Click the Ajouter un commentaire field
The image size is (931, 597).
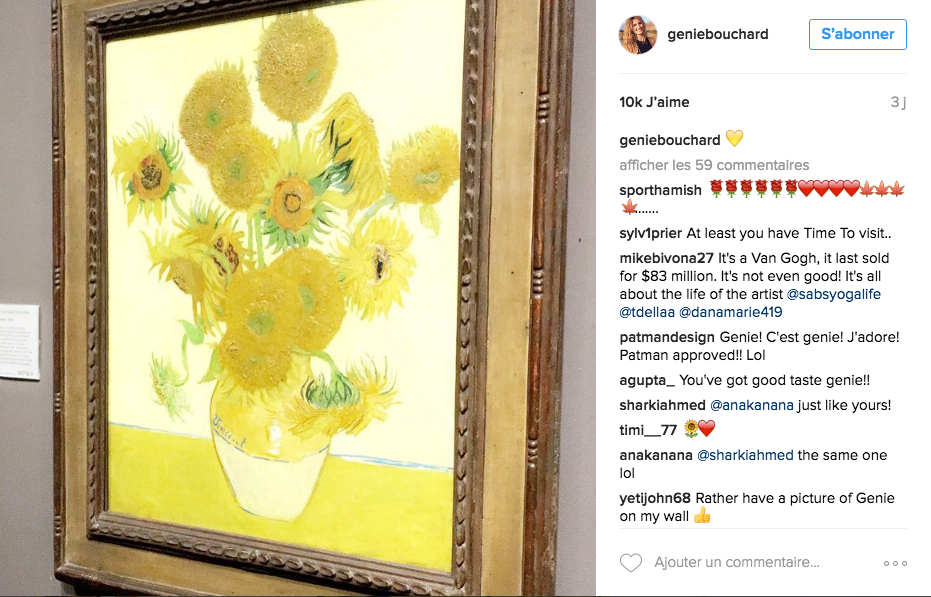(737, 562)
